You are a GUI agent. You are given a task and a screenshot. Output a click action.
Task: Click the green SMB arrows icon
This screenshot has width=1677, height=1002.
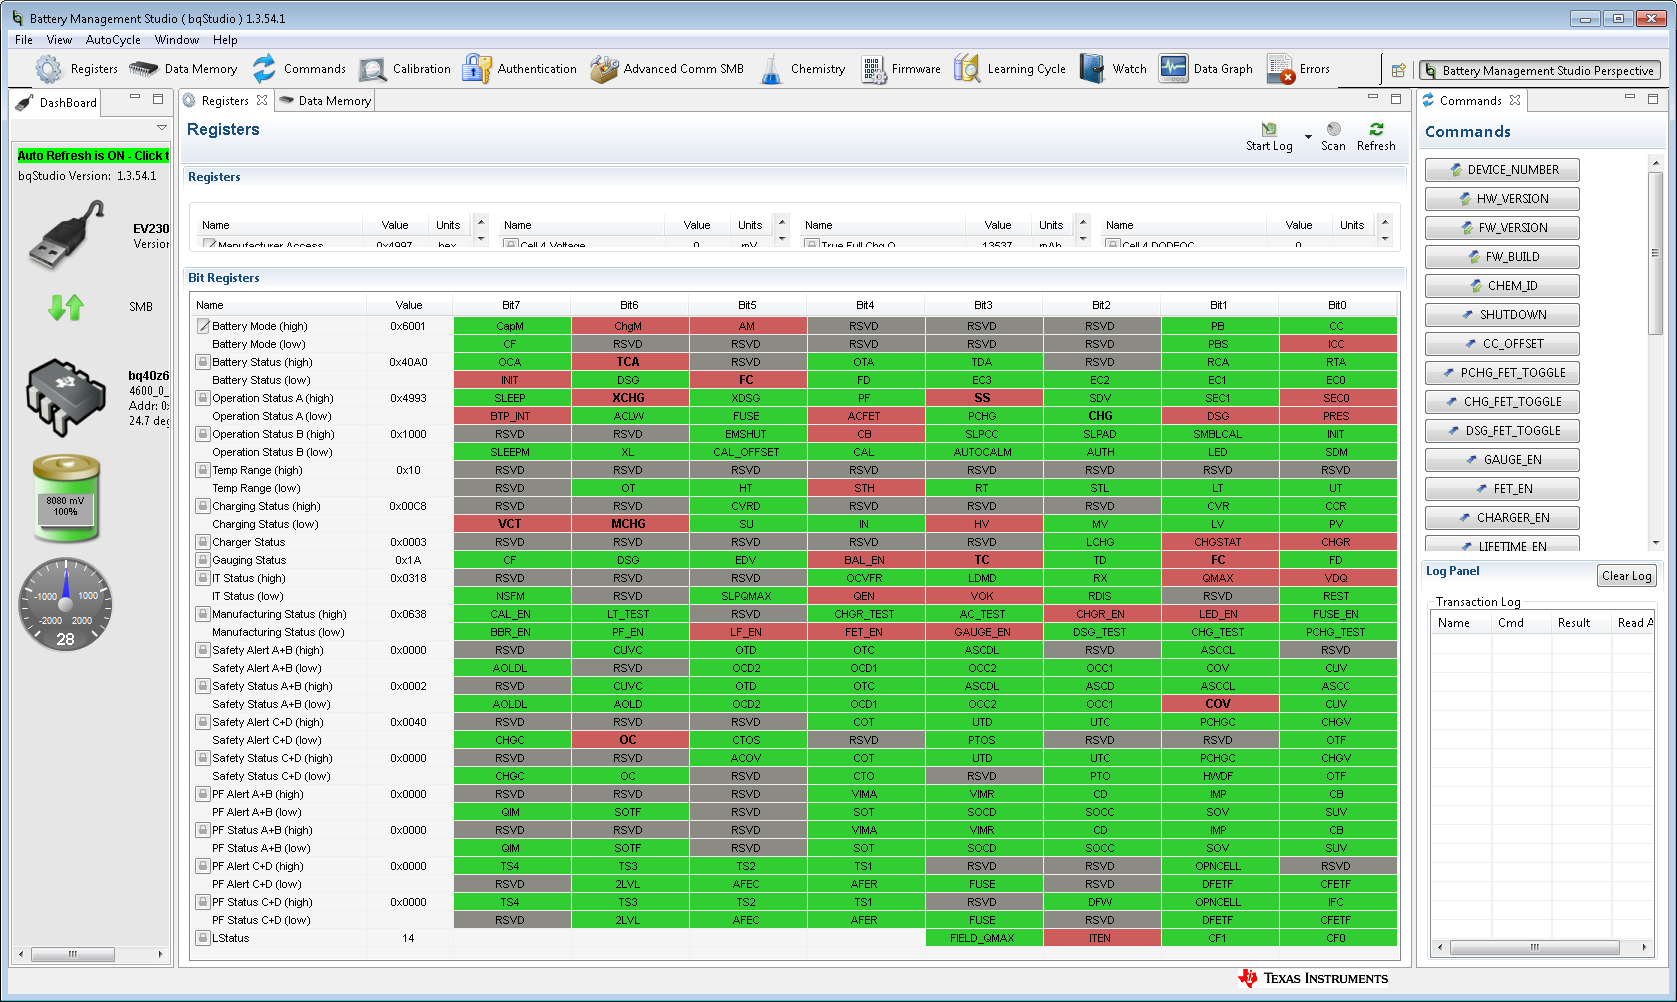tap(66, 307)
